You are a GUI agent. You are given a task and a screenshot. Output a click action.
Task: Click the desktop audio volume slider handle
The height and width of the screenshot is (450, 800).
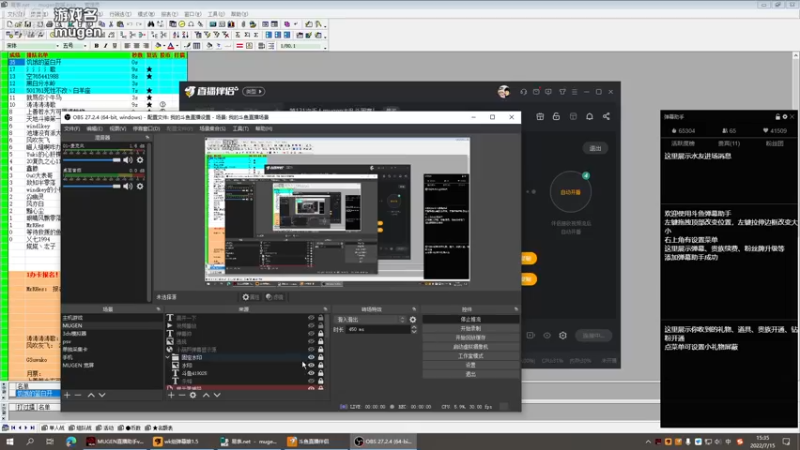click(117, 186)
